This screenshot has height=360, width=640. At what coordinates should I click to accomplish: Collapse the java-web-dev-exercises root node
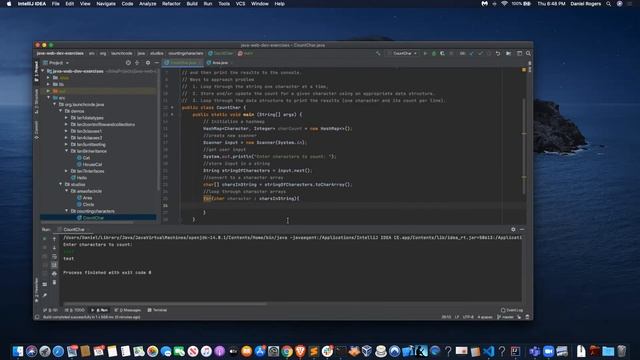pos(43,71)
